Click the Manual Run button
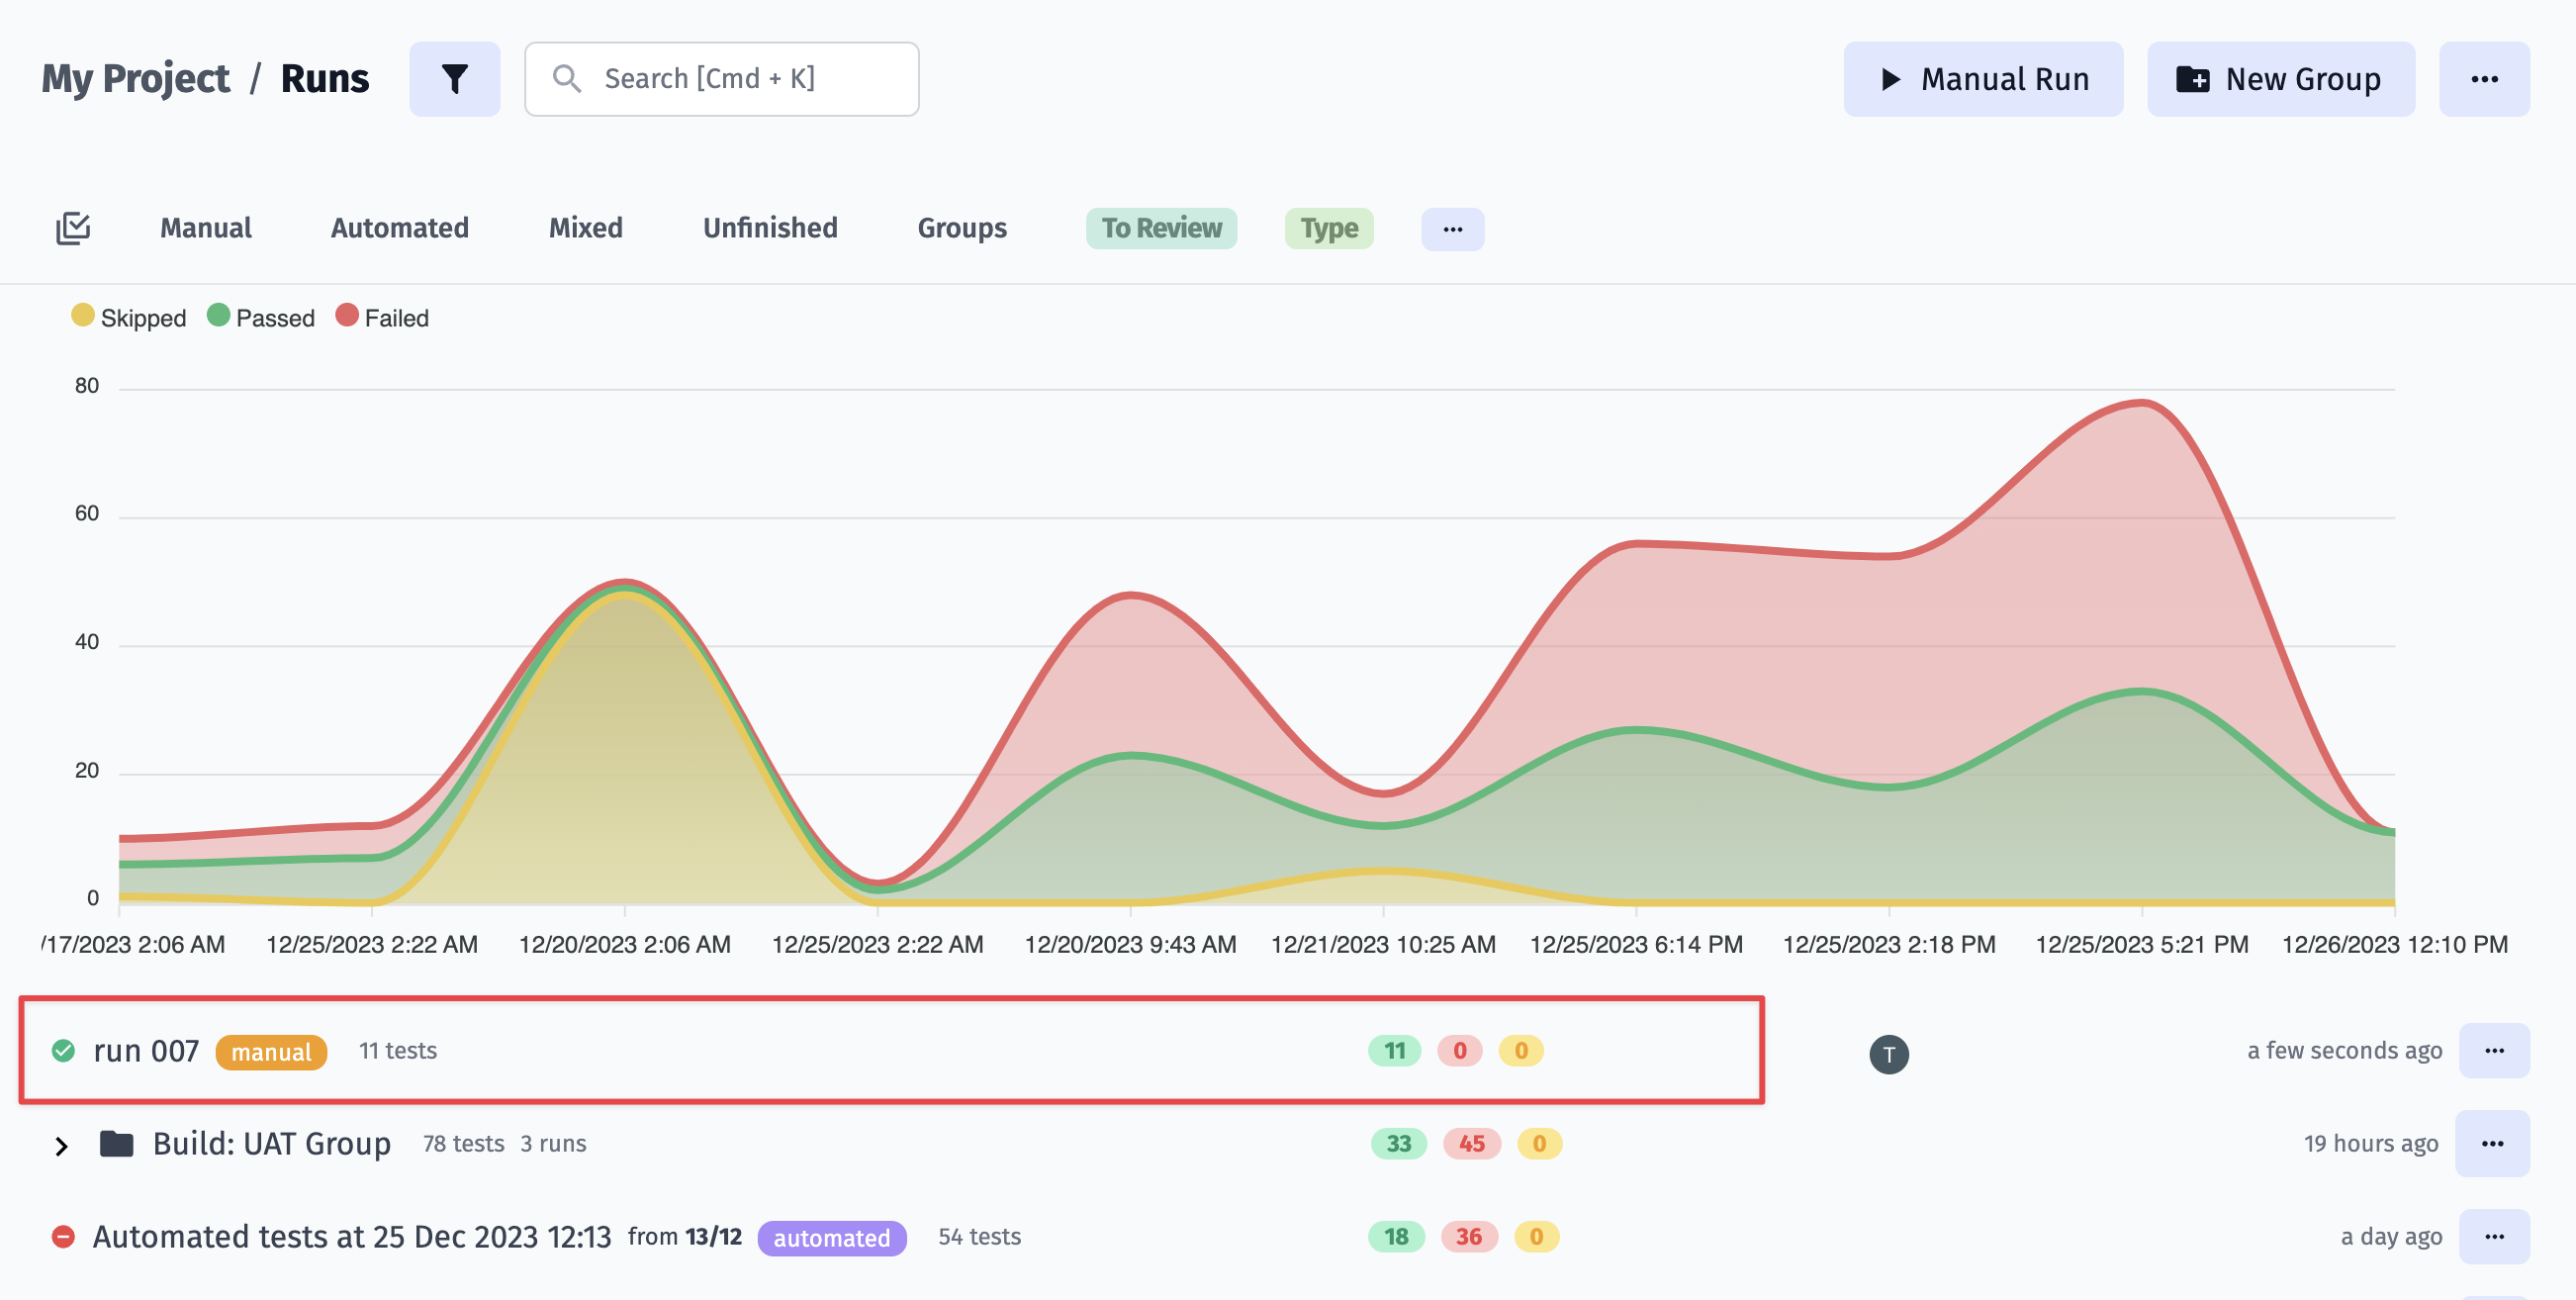 click(x=1984, y=78)
